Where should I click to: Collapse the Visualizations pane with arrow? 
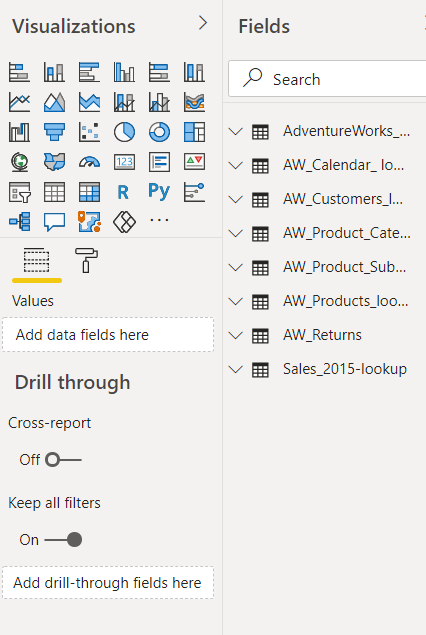click(203, 23)
